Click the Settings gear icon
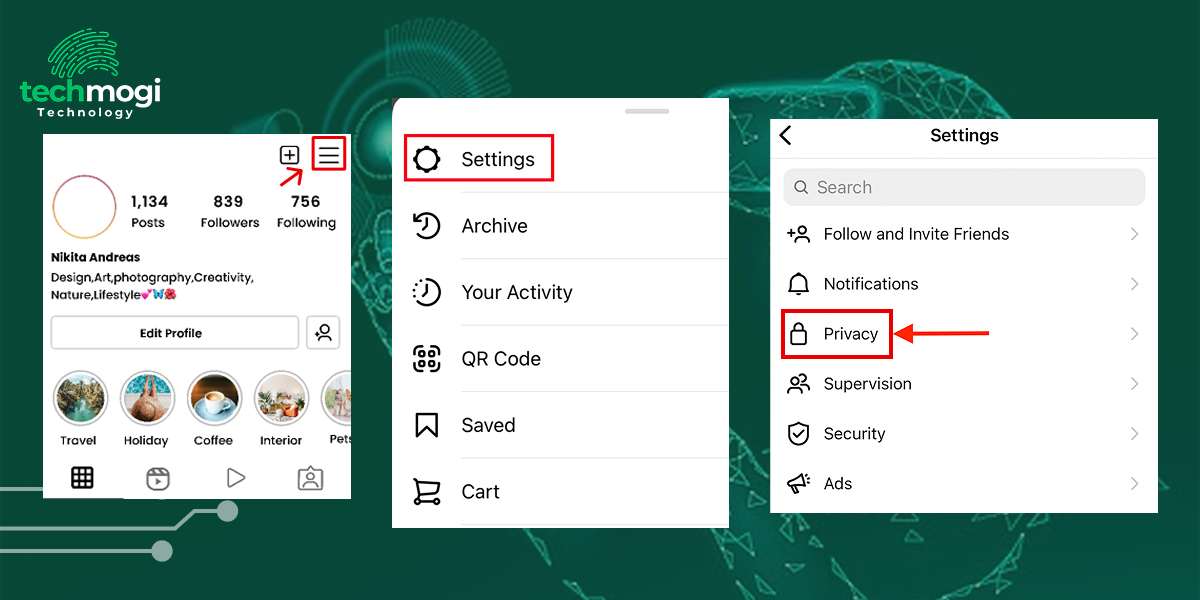The image size is (1200, 600). click(x=427, y=159)
